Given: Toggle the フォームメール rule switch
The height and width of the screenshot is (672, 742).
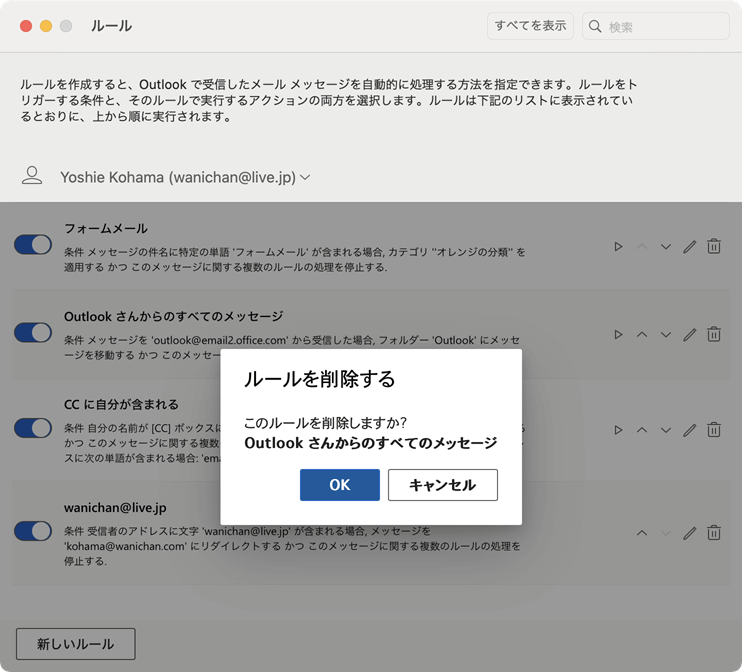Looking at the screenshot, I should pos(33,245).
